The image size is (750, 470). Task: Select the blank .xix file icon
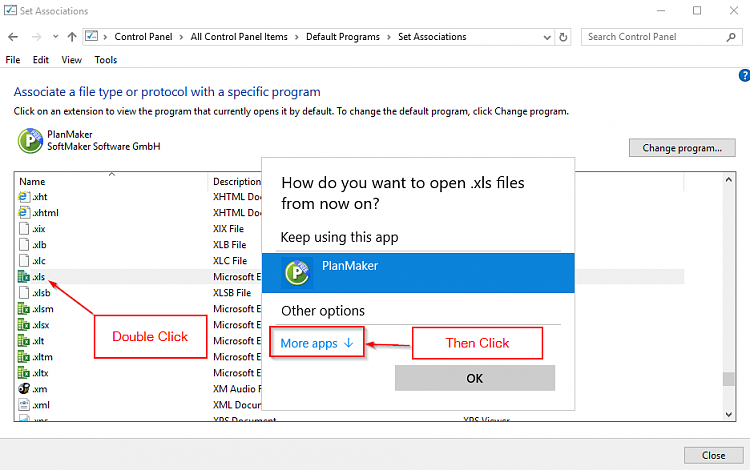(24, 229)
